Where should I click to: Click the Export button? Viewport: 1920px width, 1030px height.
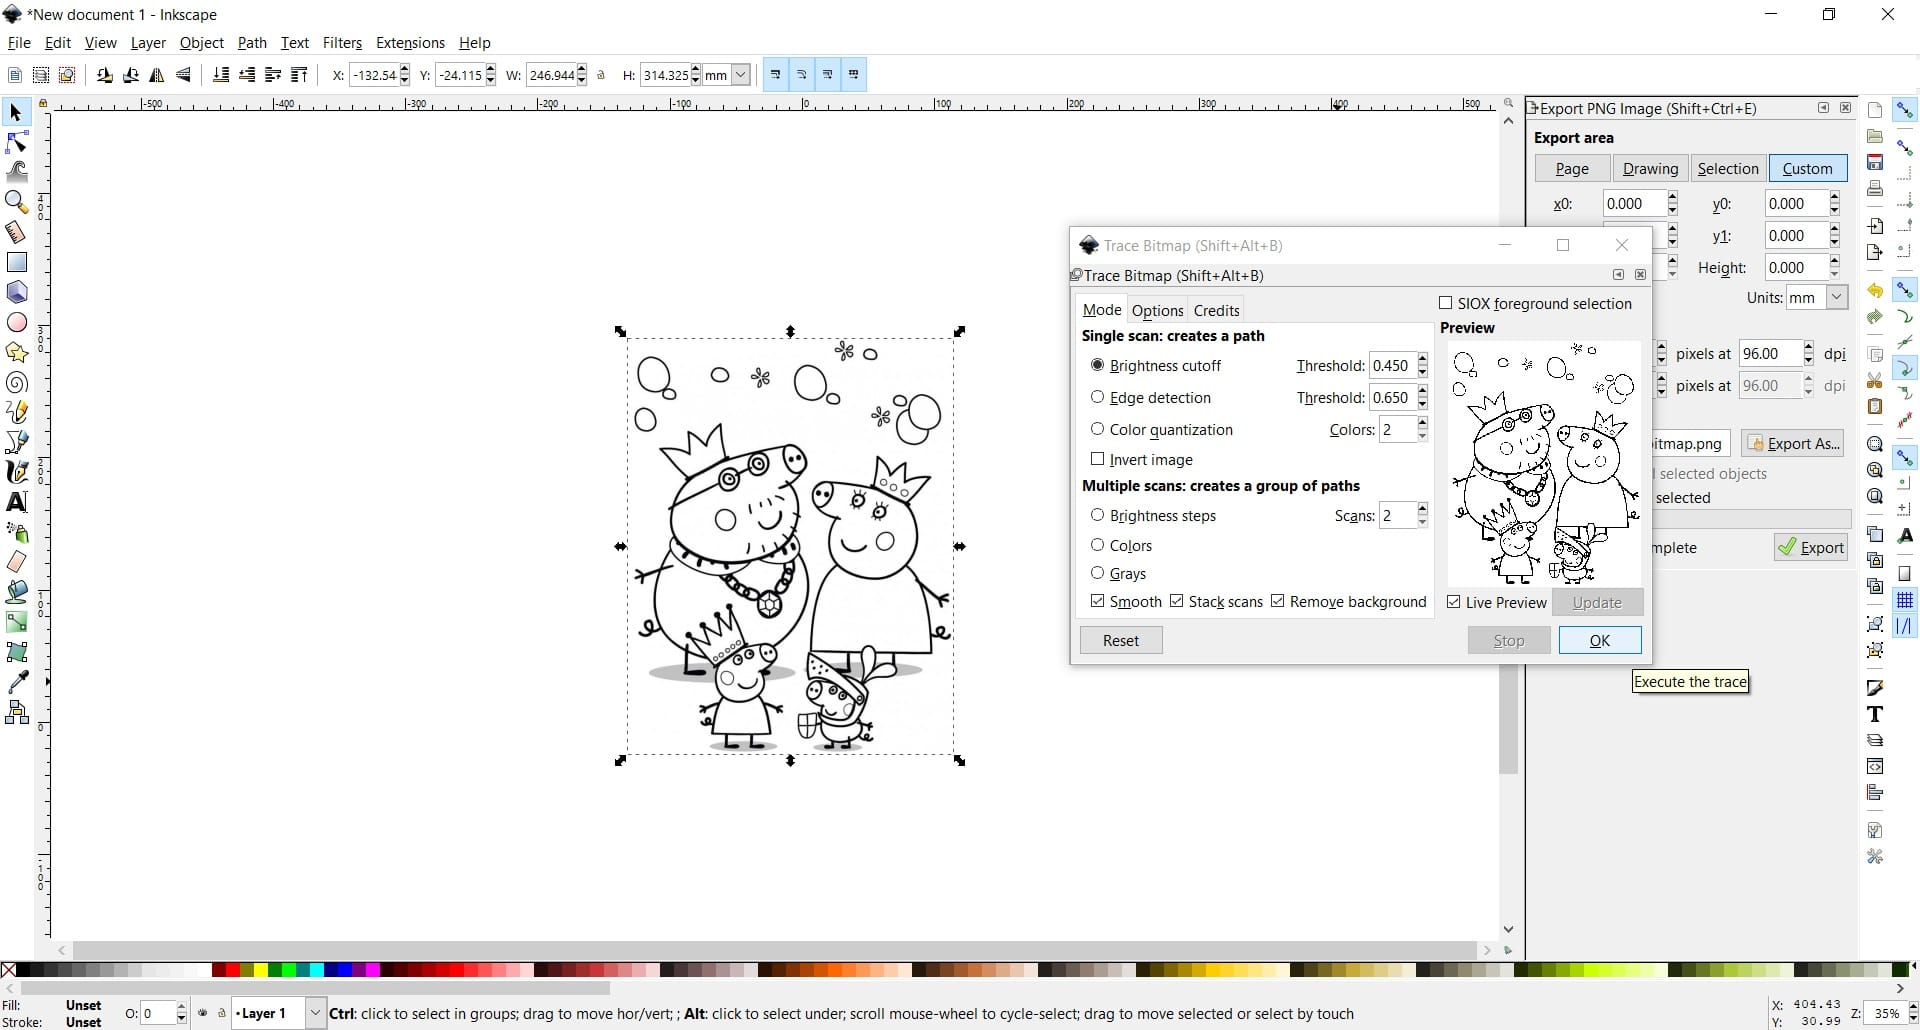(1811, 547)
